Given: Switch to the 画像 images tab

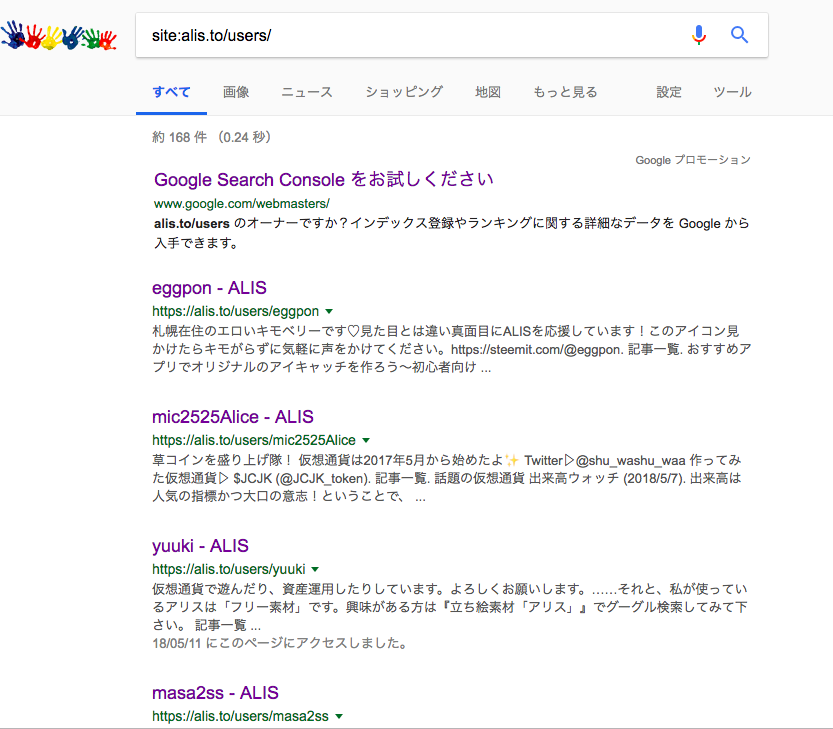Looking at the screenshot, I should pos(236,92).
